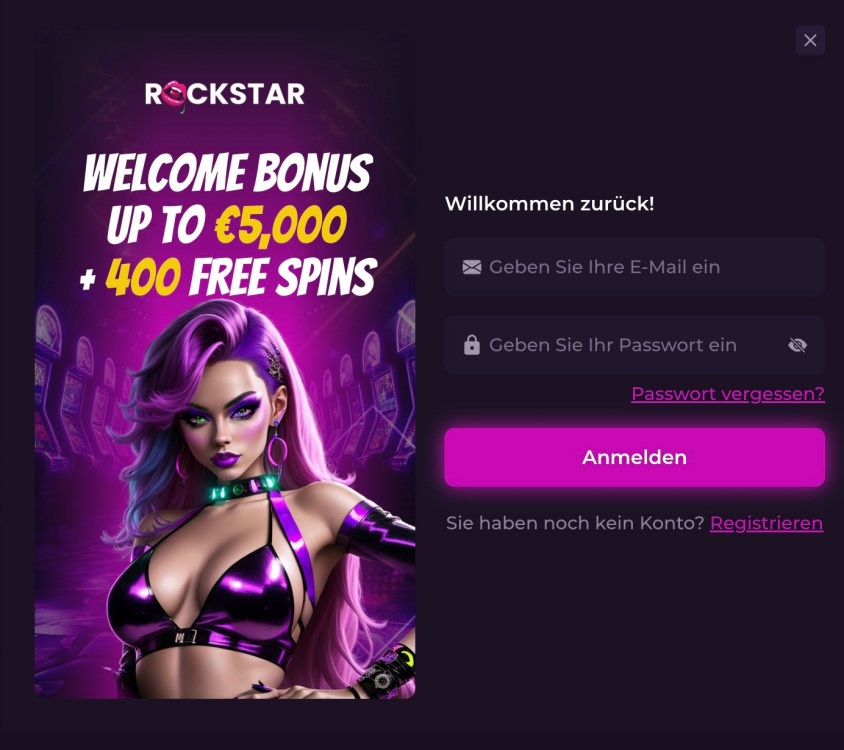This screenshot has width=844, height=750.
Task: Click the 'Sie haben noch kein Konto?' text
Action: tap(575, 523)
